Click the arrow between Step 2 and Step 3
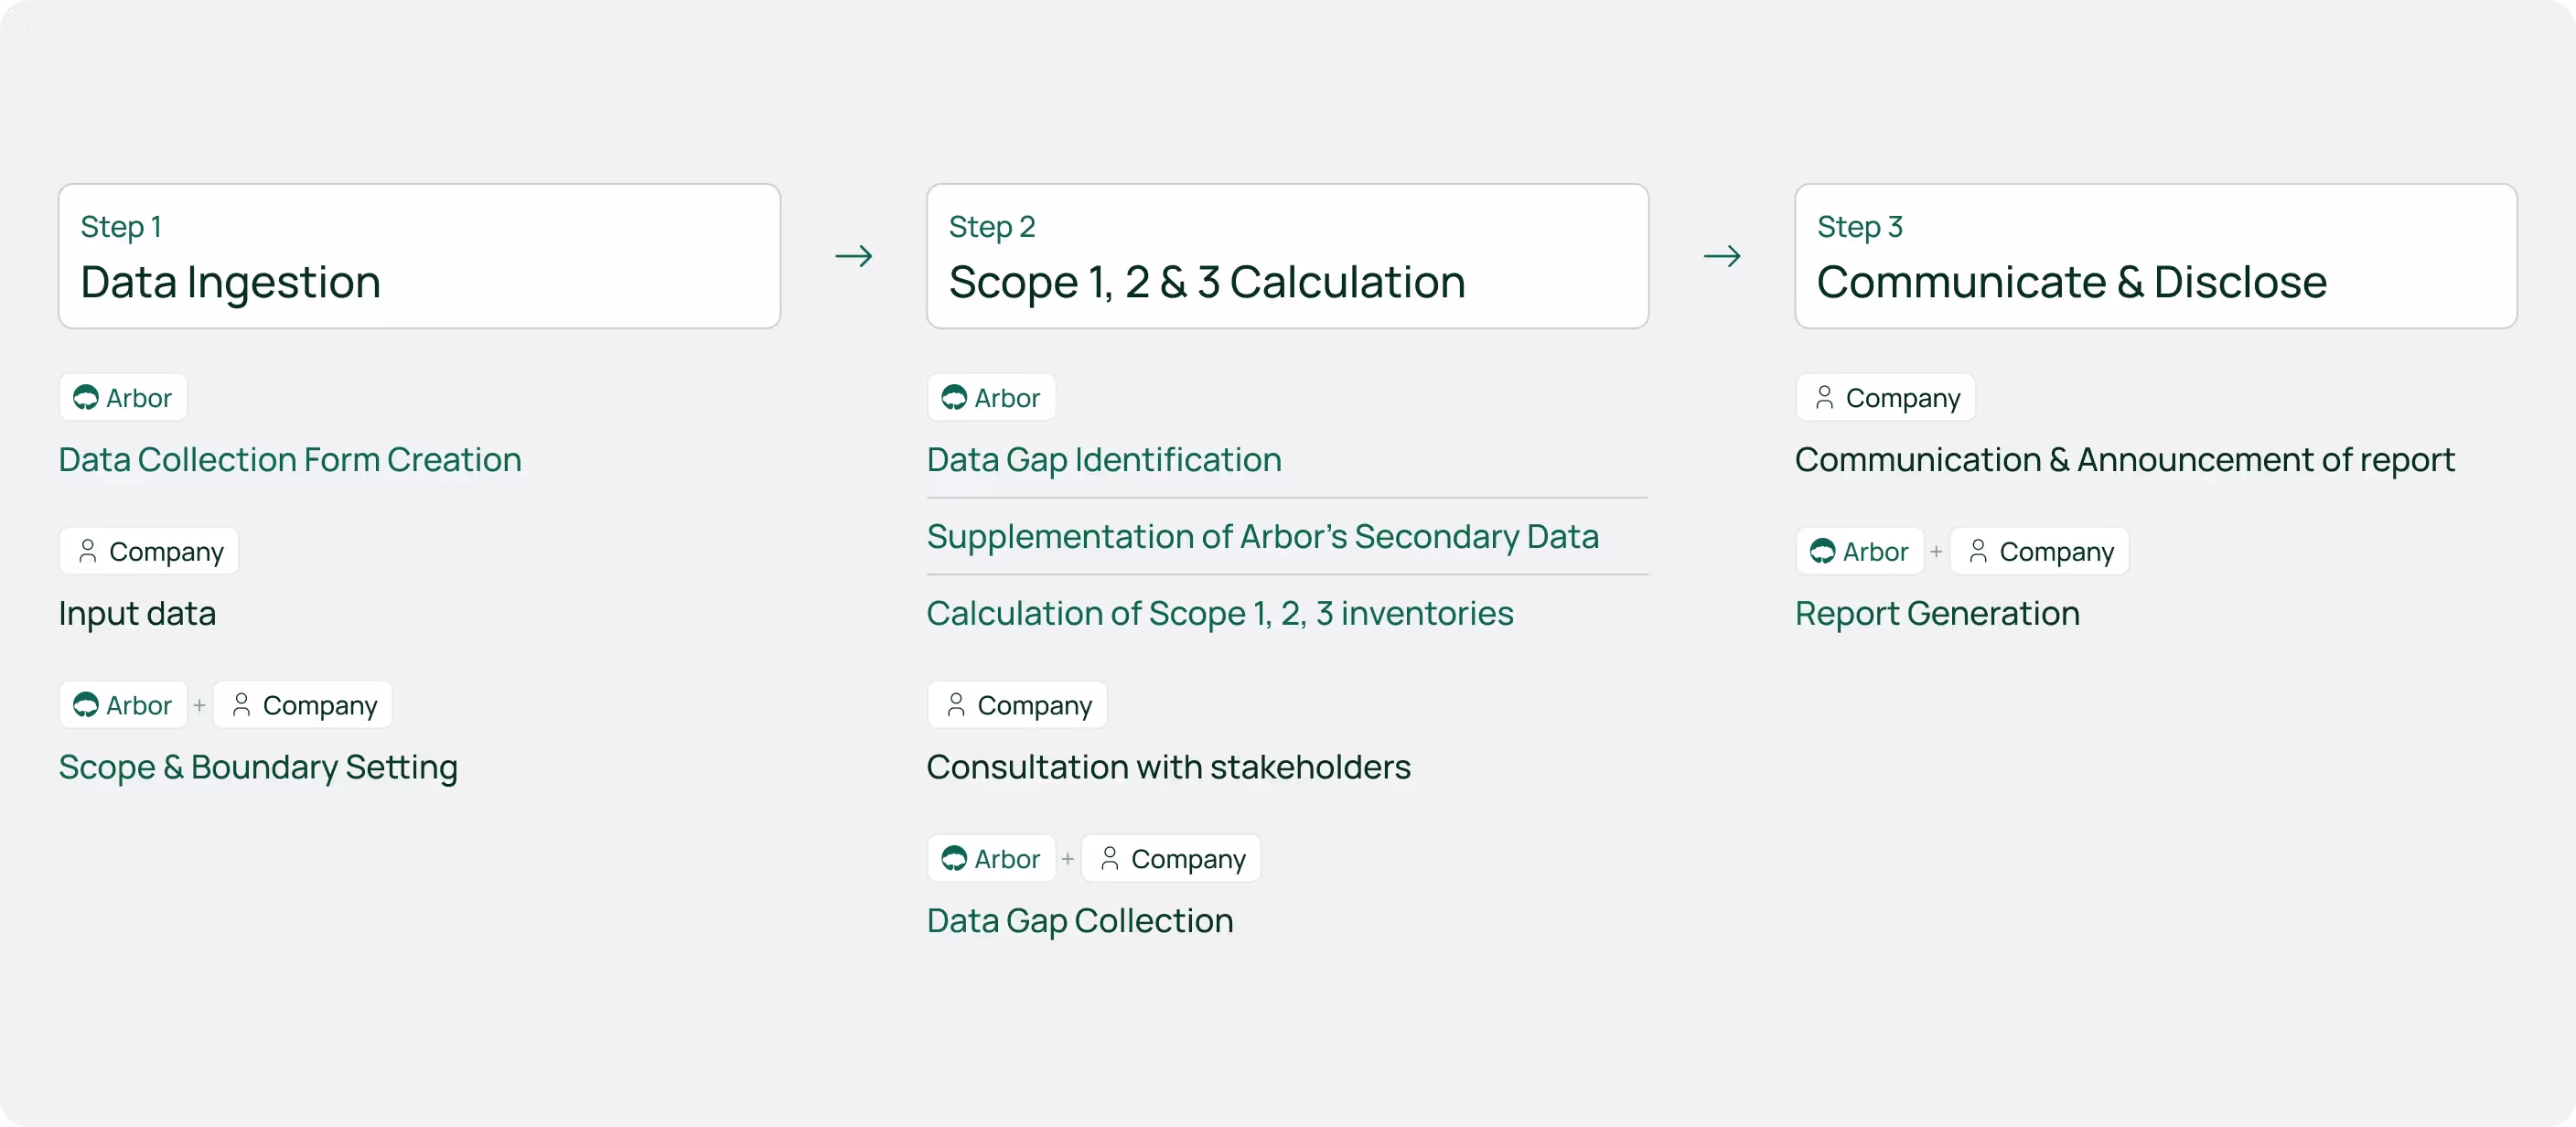The height and width of the screenshot is (1127, 2576). (1722, 257)
